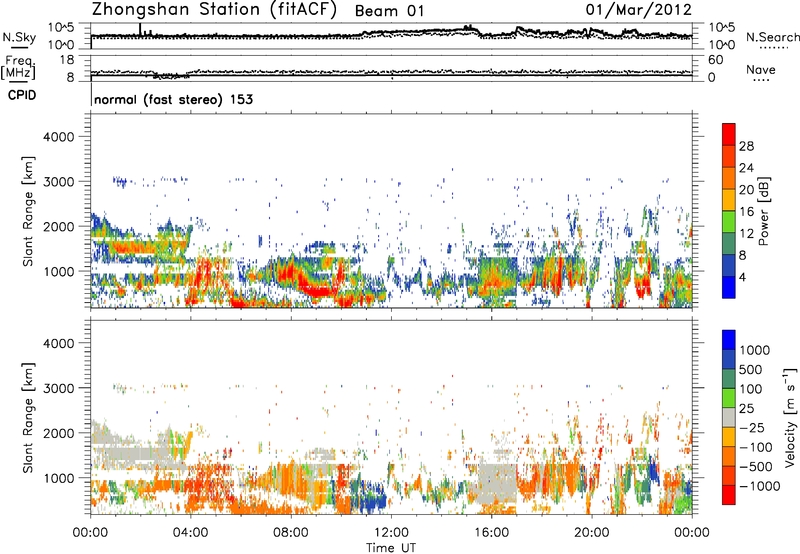The height and width of the screenshot is (554, 800).
Task: Click the 20:00 time axis tick label
Action: (x=592, y=533)
